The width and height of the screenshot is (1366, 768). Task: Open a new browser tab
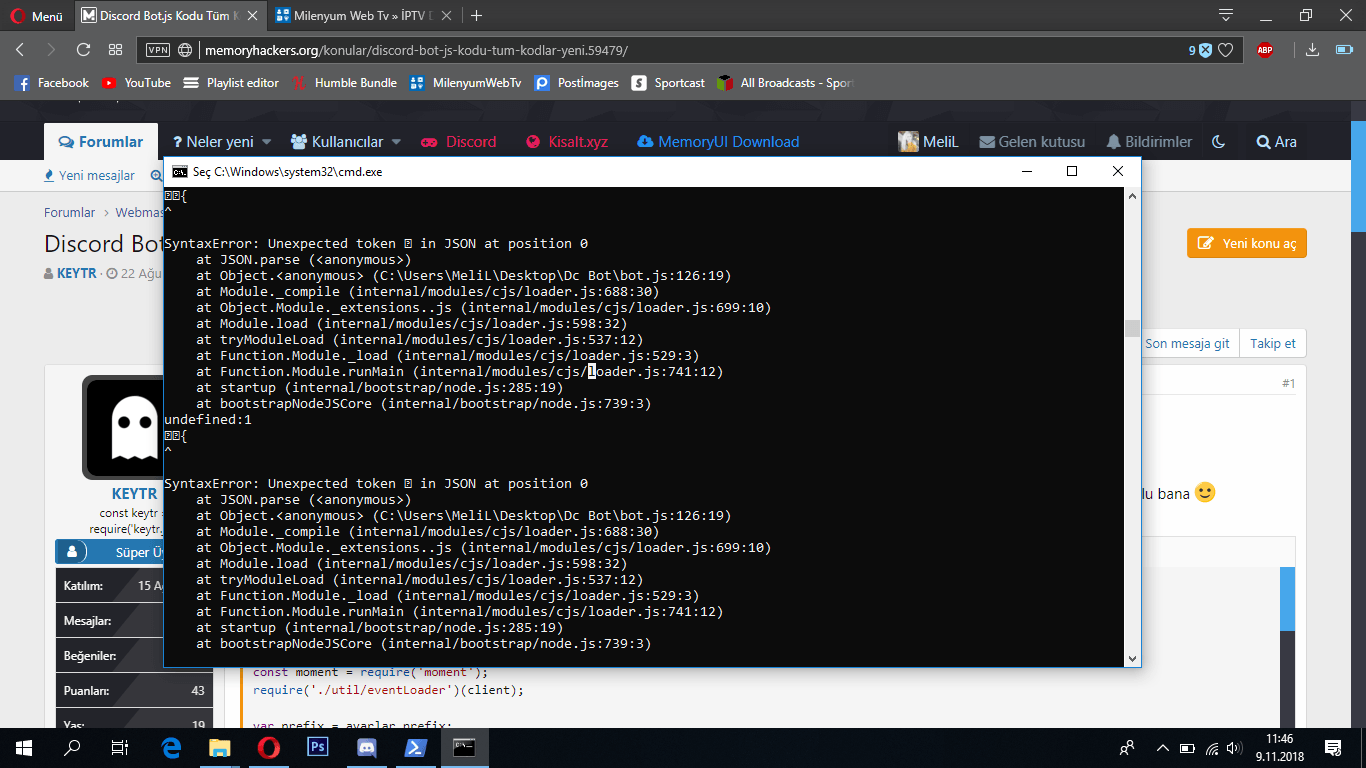click(x=477, y=16)
